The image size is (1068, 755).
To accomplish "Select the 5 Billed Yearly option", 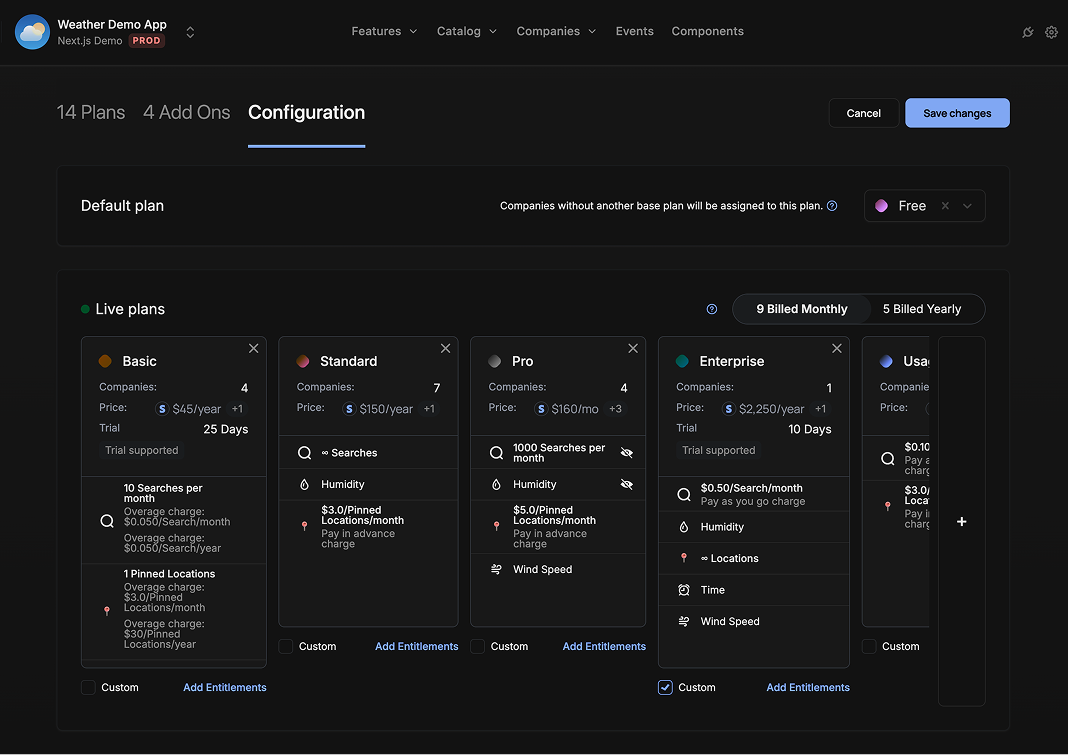I will click(x=921, y=309).
